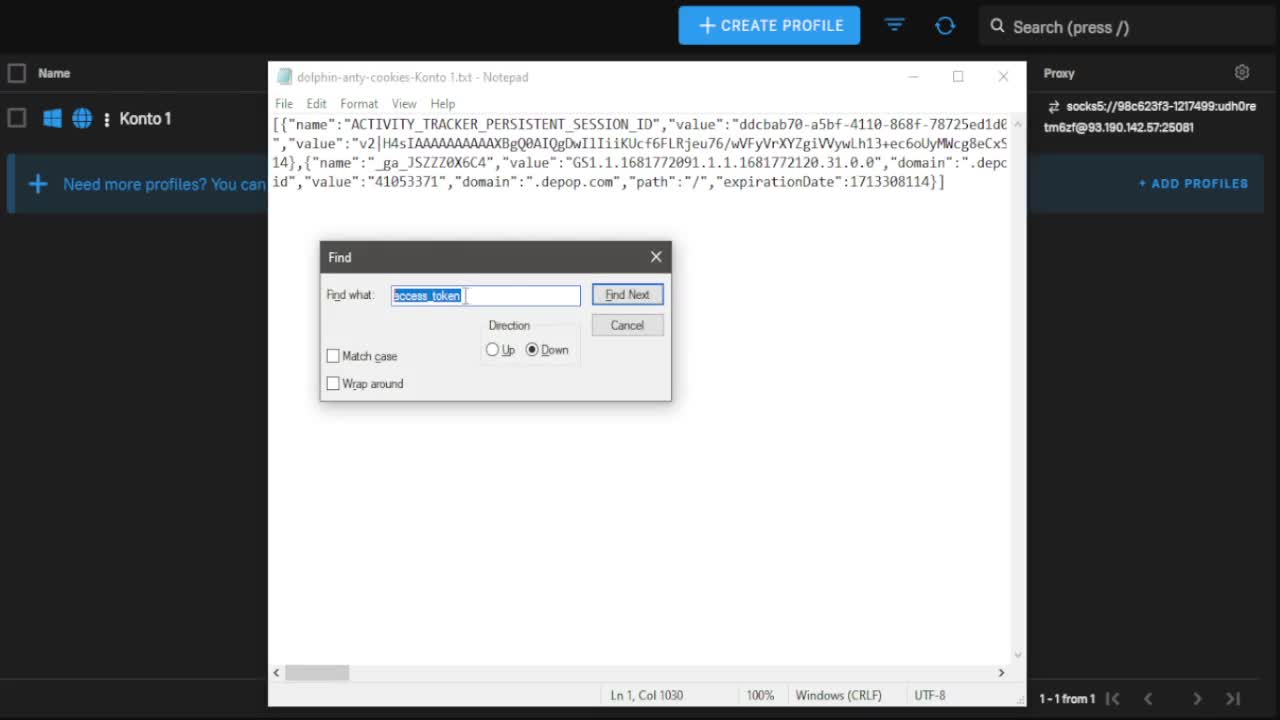Click the Notepad horizontal scrollbar thumb
The height and width of the screenshot is (720, 1280).
[317, 673]
